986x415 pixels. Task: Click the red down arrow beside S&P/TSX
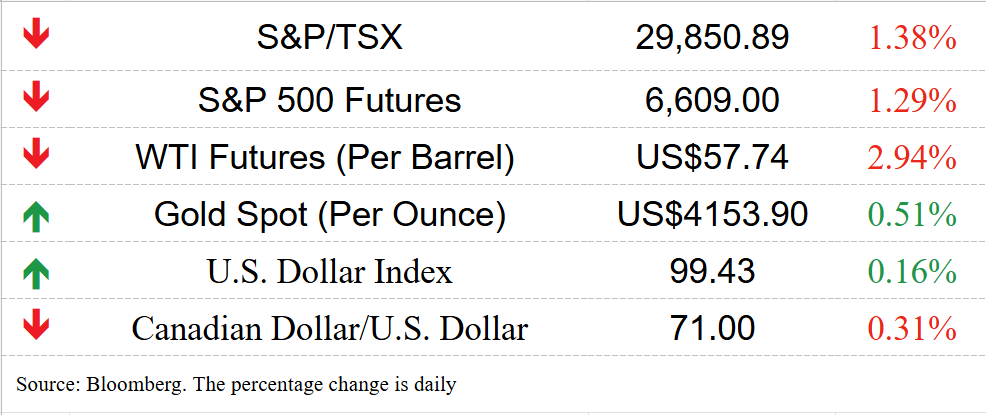click(x=37, y=37)
